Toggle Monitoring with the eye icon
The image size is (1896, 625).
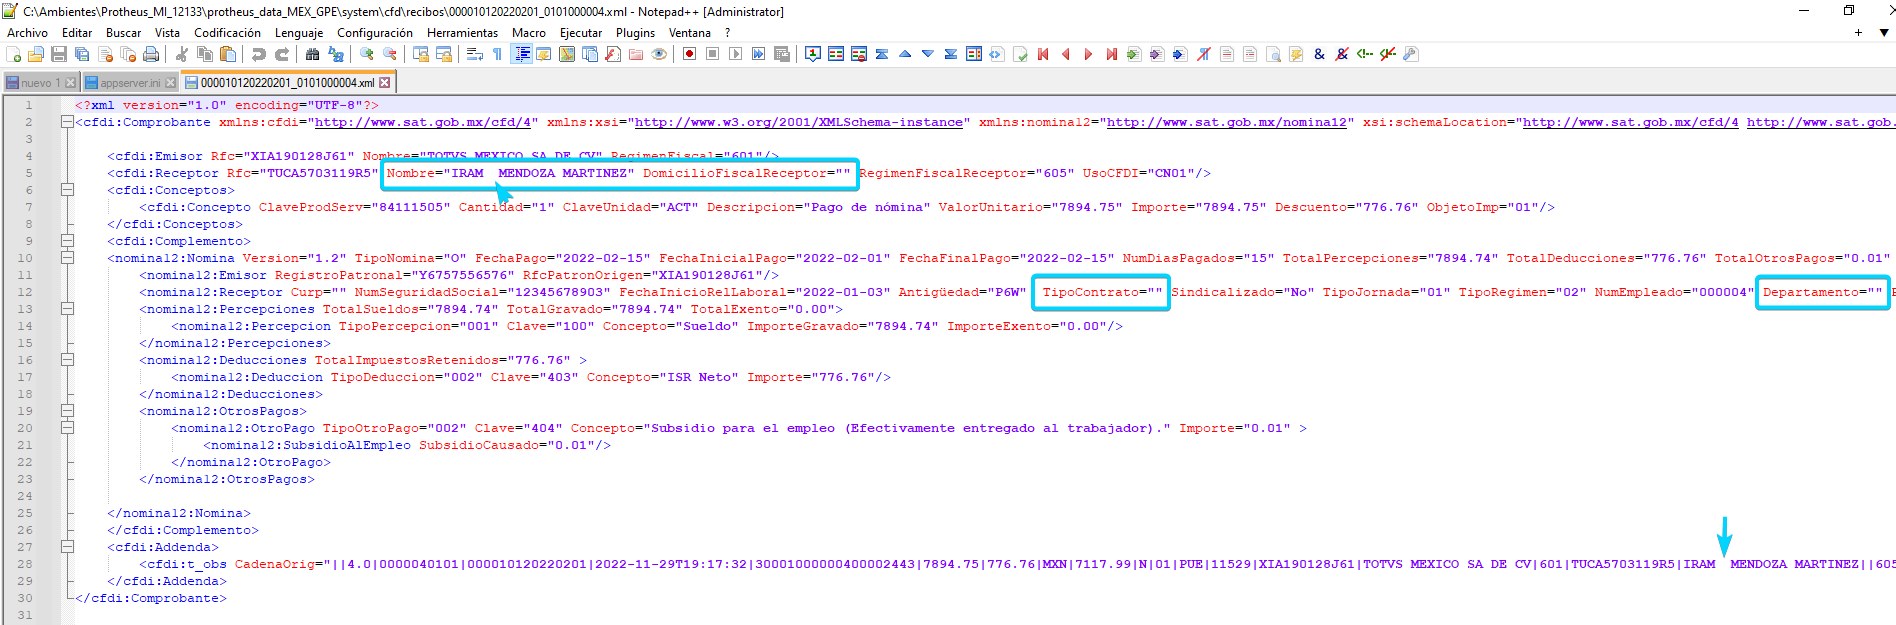pyautogui.click(x=659, y=54)
